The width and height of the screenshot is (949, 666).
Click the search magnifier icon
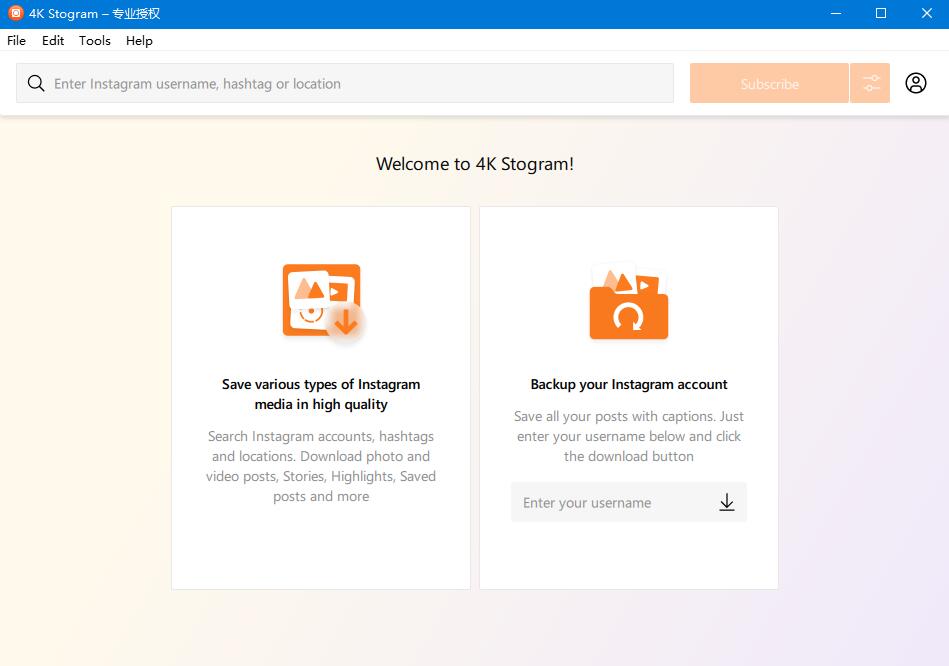[x=36, y=83]
